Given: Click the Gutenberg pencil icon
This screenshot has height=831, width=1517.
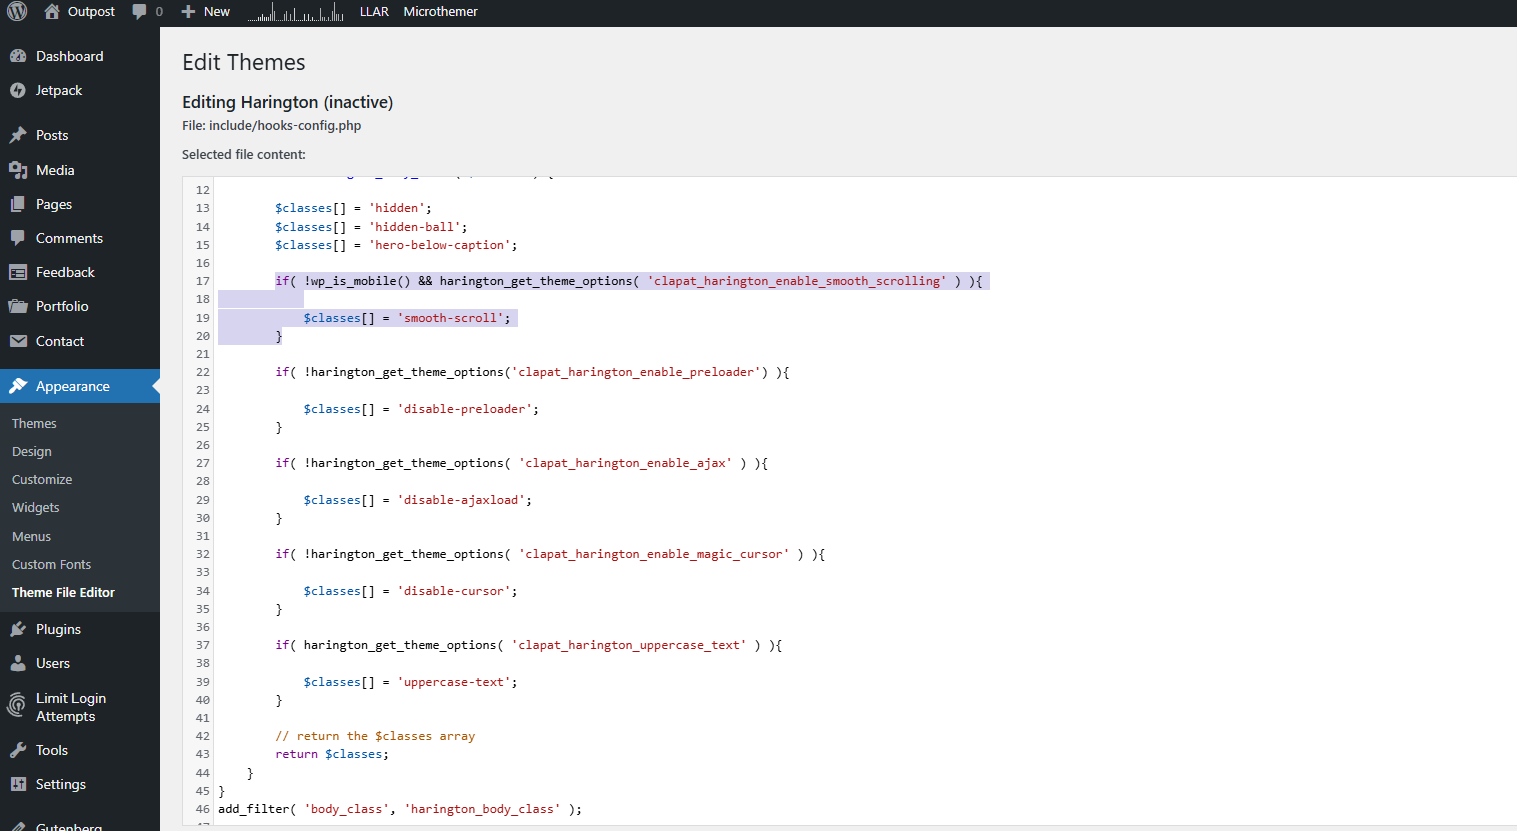Looking at the screenshot, I should (x=18, y=826).
